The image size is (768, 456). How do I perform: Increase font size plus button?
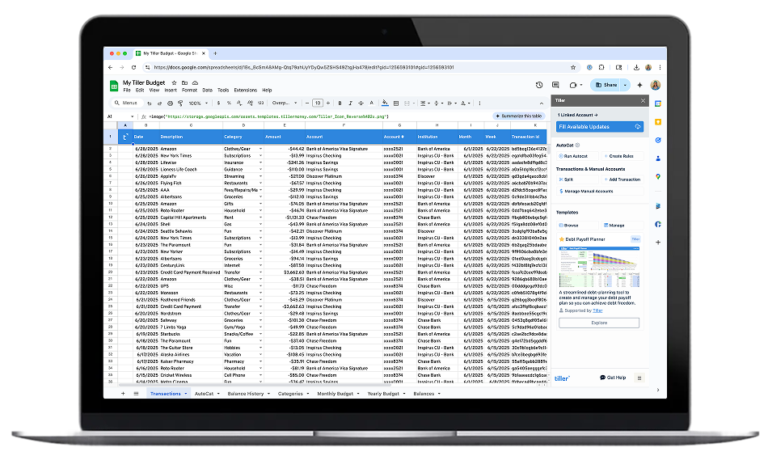pyautogui.click(x=328, y=103)
